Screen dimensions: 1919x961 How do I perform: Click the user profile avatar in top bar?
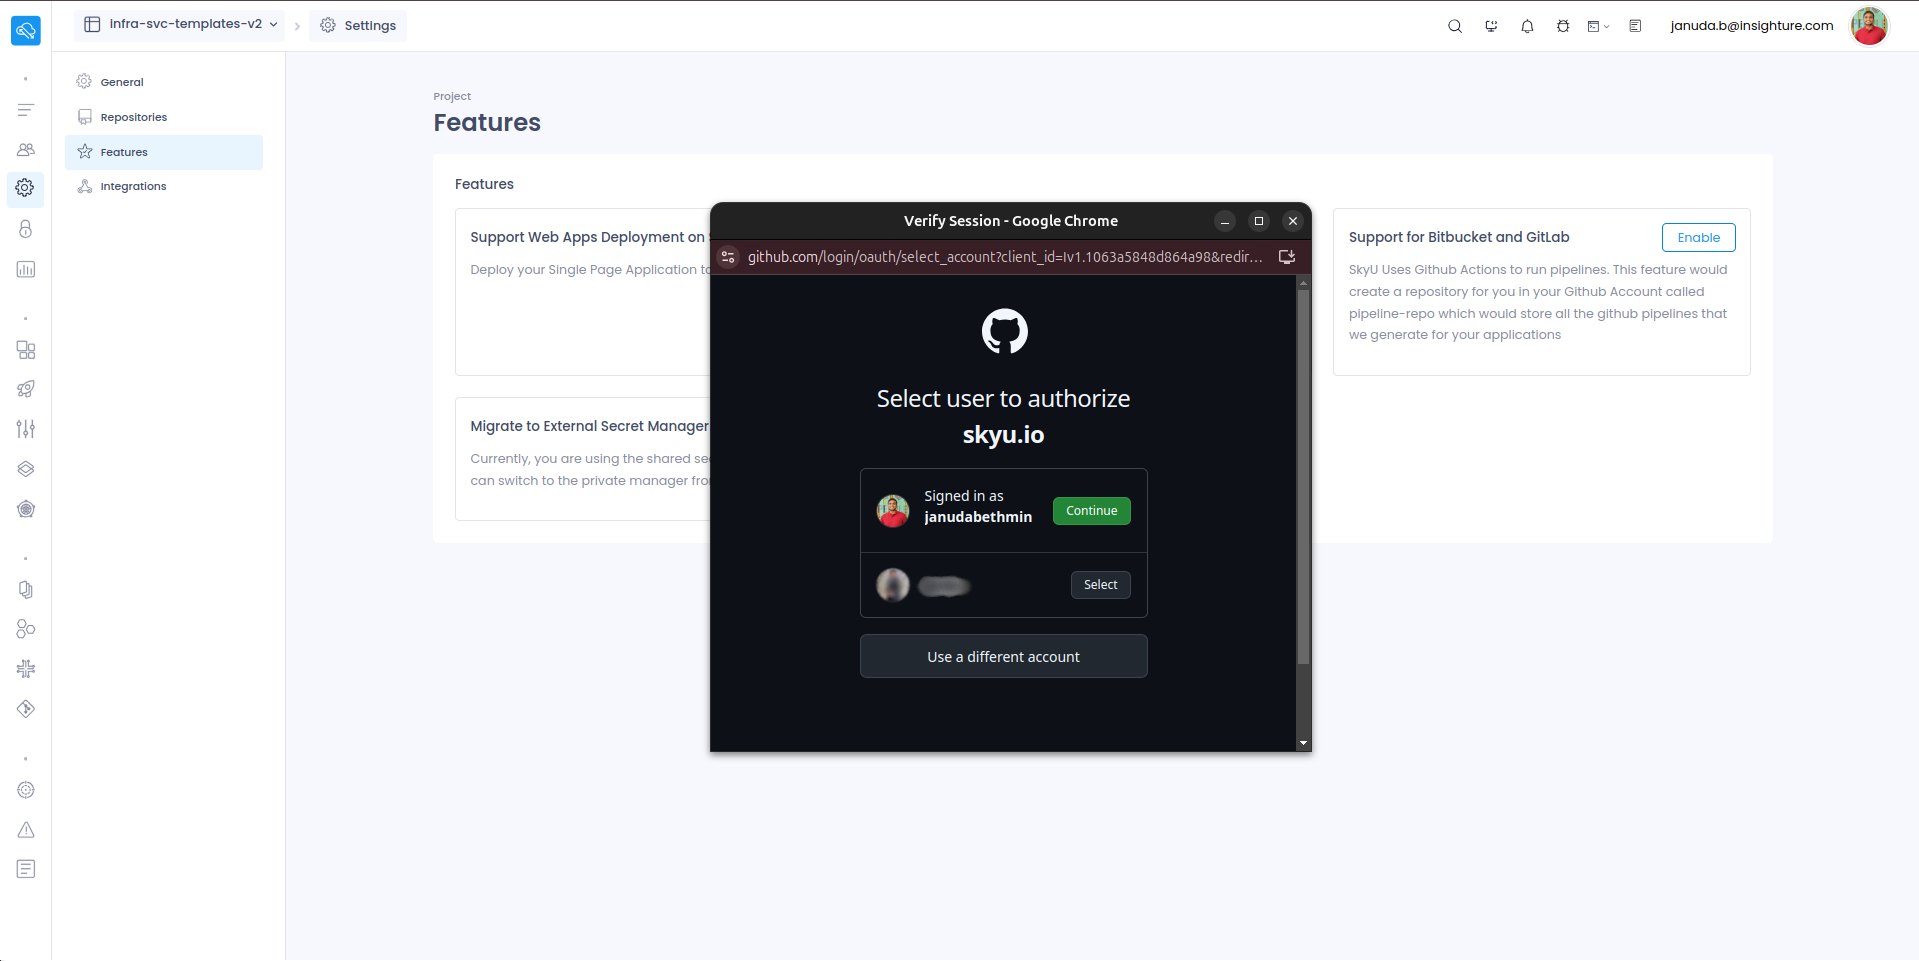[x=1869, y=26]
